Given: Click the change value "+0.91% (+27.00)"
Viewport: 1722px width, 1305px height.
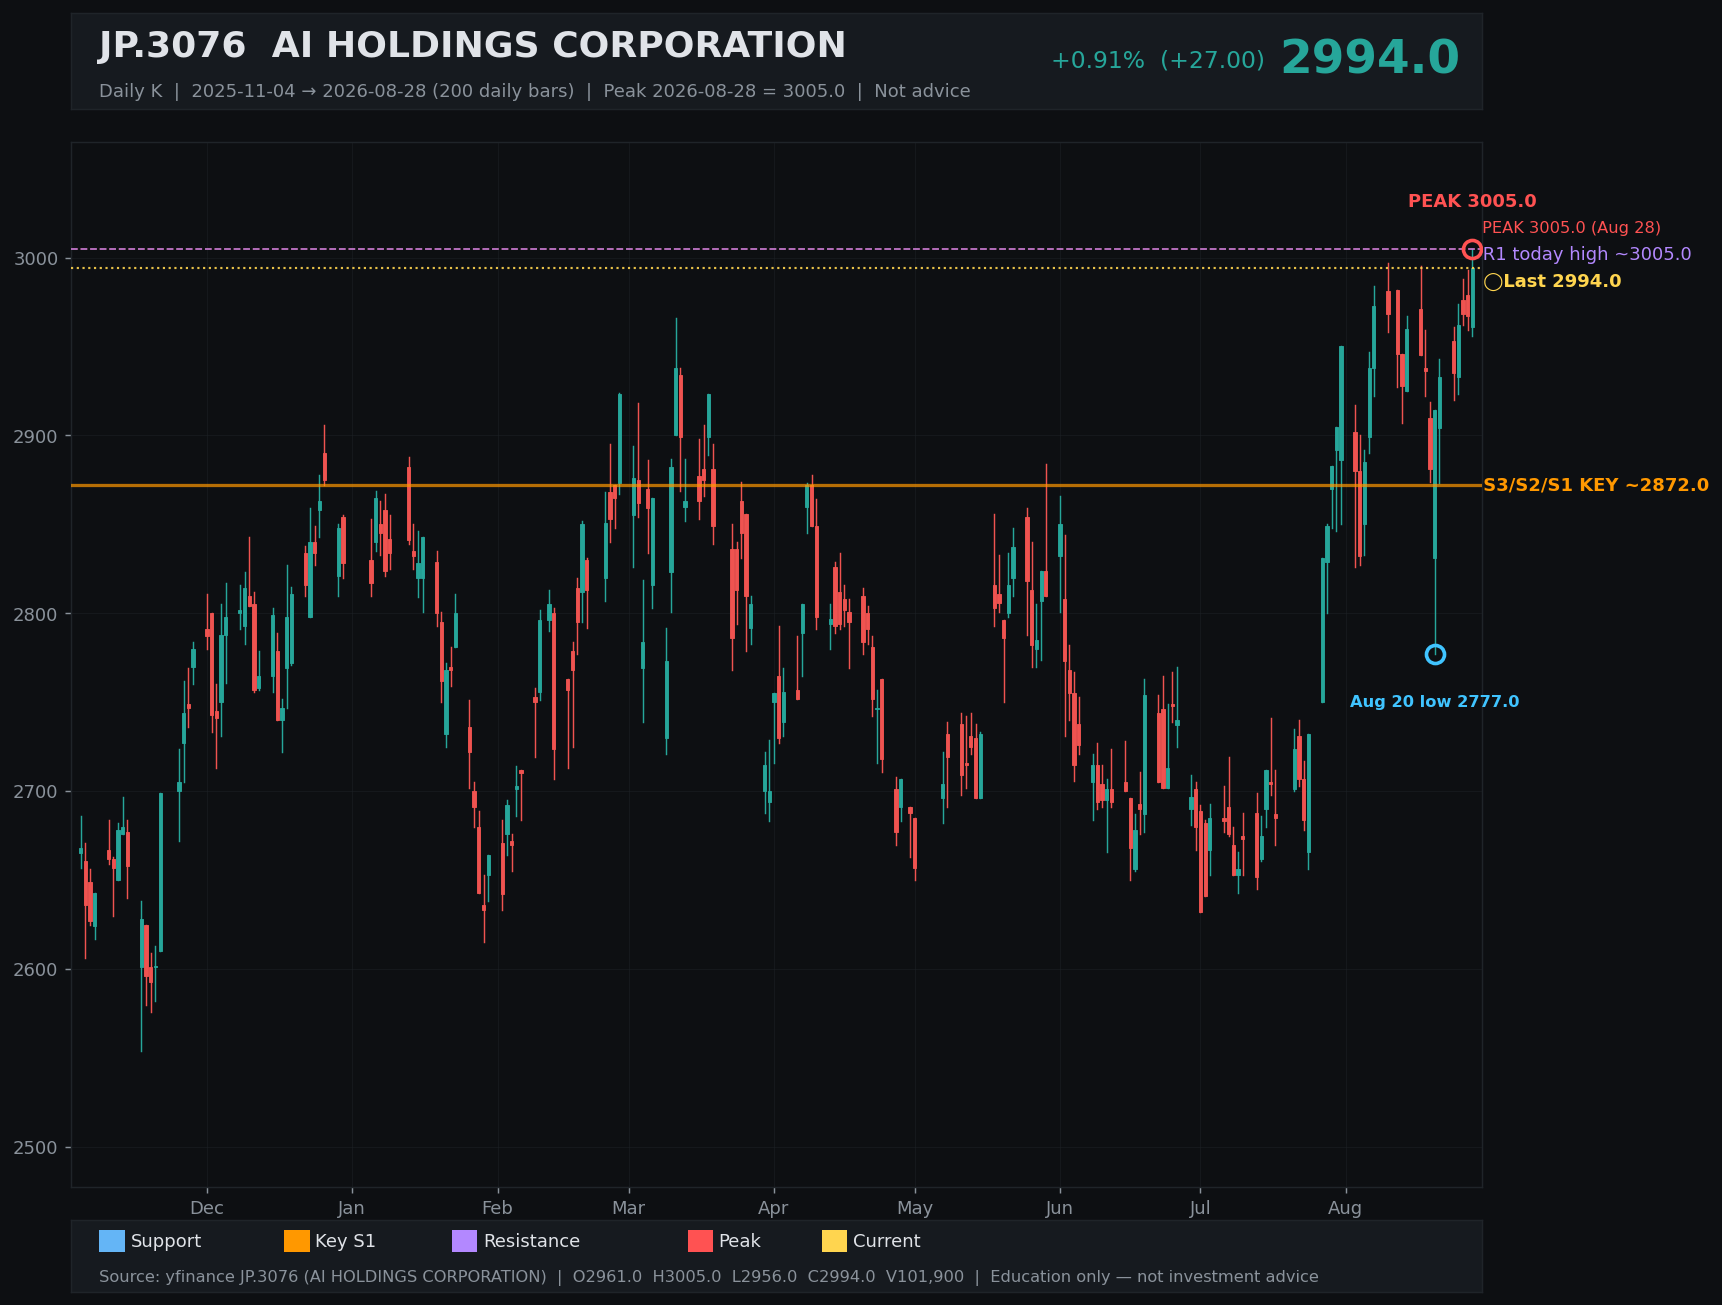Looking at the screenshot, I should (x=1157, y=61).
